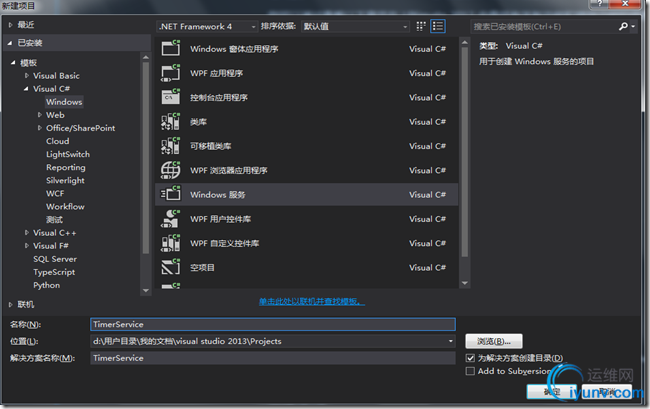Collapse the 已安装 section
This screenshot has width=650, height=409.
point(10,43)
